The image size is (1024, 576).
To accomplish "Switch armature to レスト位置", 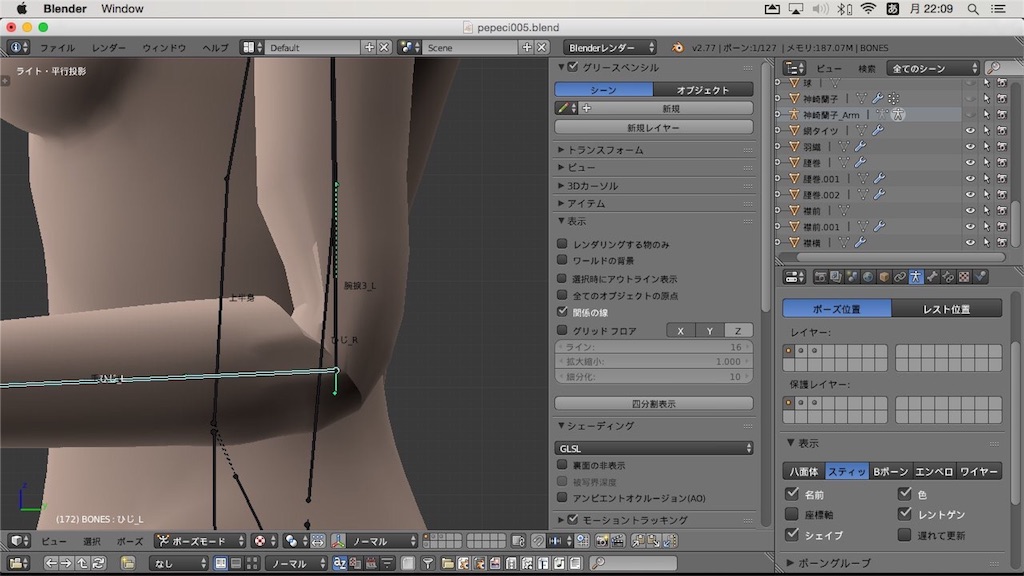I will (946, 309).
